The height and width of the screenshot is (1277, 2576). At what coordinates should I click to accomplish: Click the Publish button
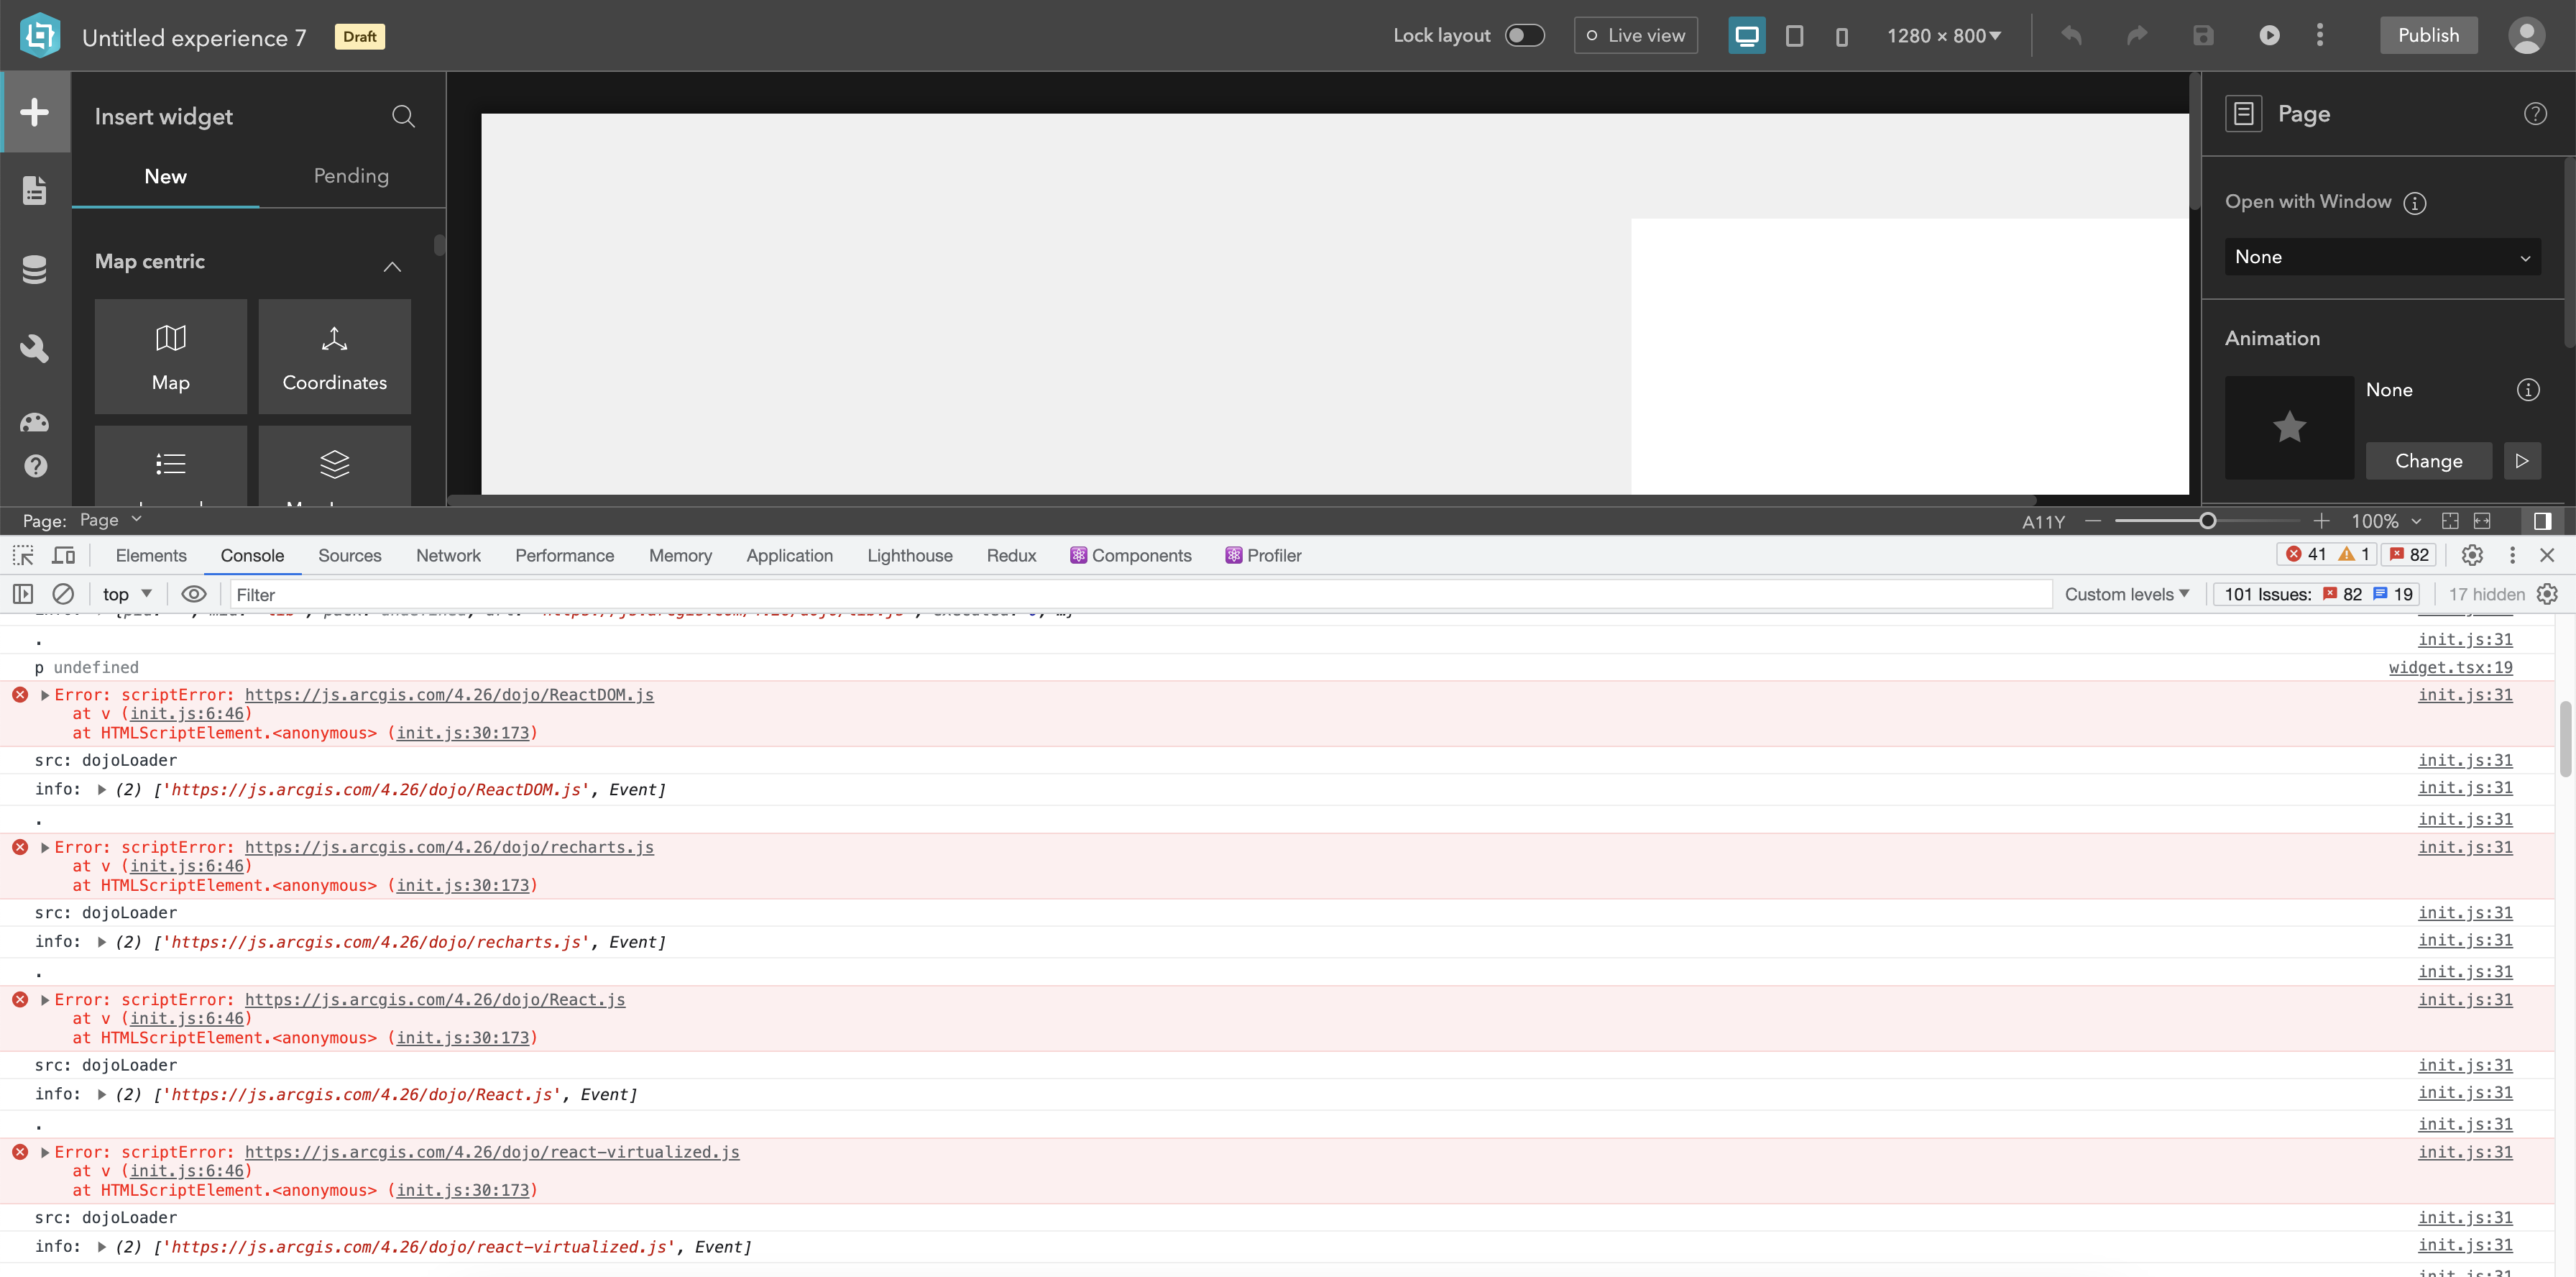pyautogui.click(x=2428, y=36)
